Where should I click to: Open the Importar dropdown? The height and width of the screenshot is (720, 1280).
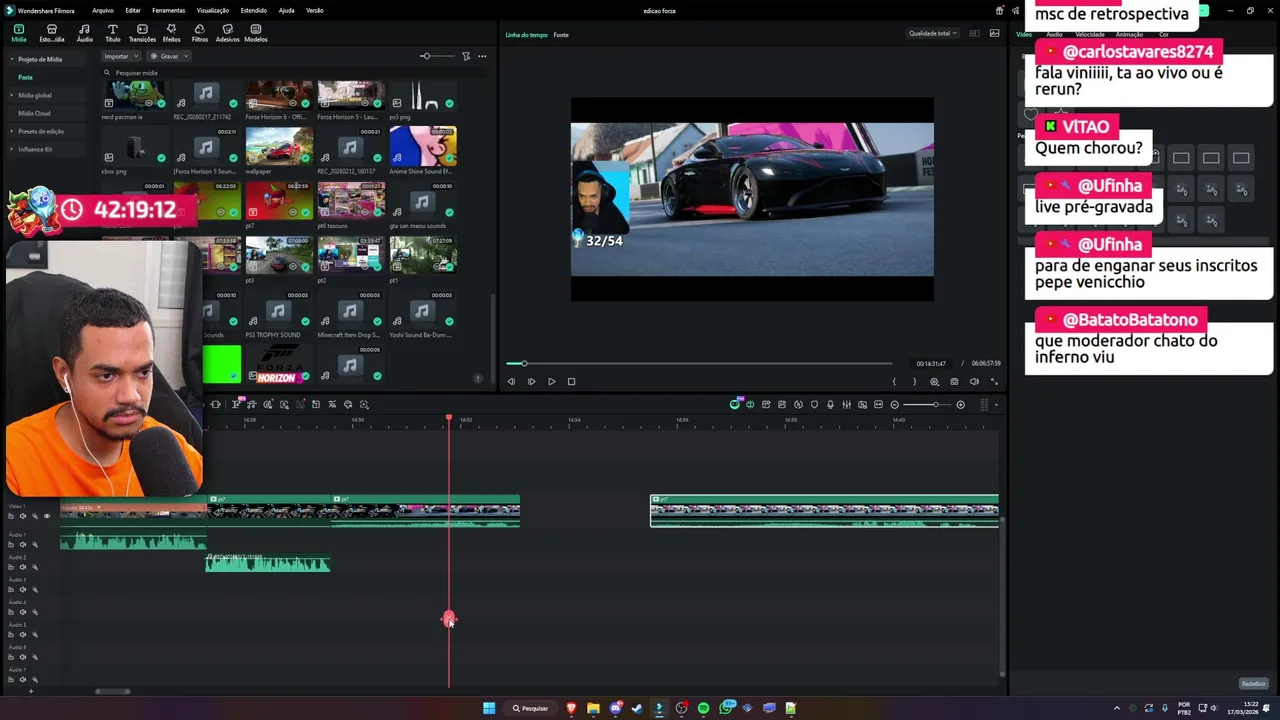tap(121, 56)
